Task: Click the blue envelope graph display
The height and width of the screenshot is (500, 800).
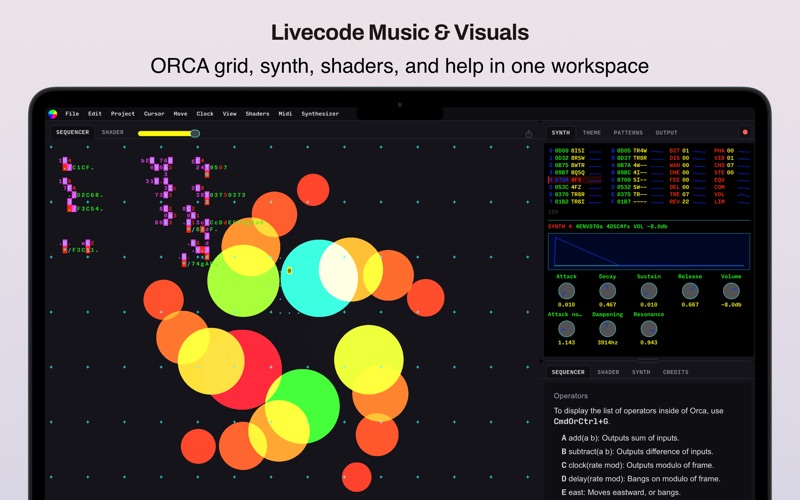Action: tap(649, 252)
